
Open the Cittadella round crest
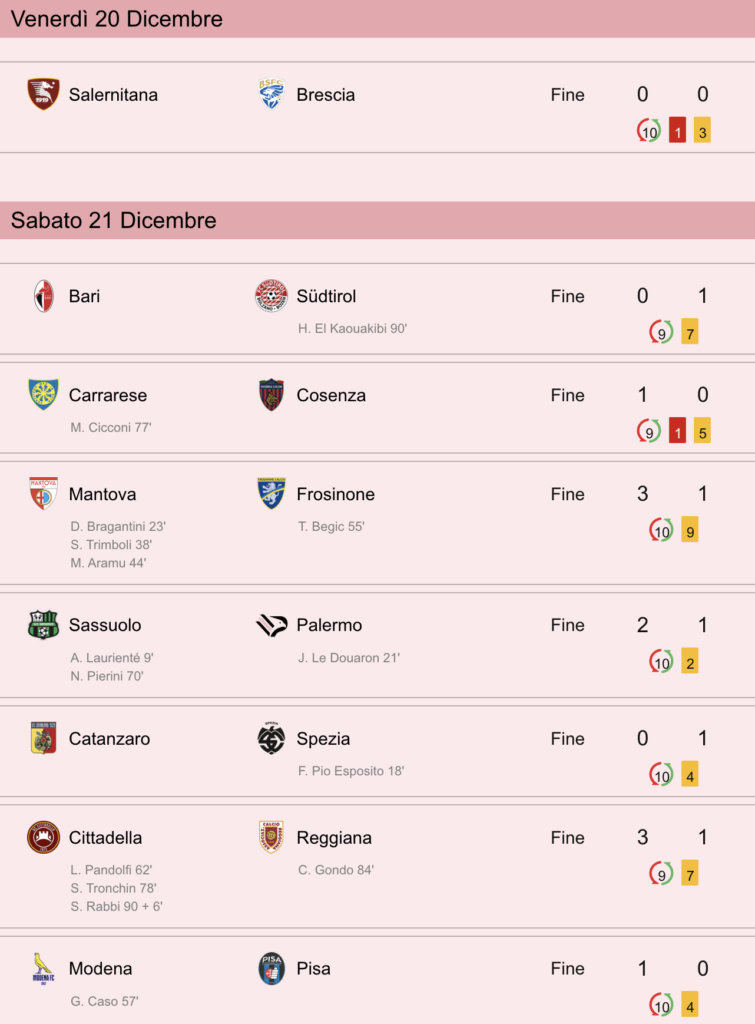click(x=43, y=837)
